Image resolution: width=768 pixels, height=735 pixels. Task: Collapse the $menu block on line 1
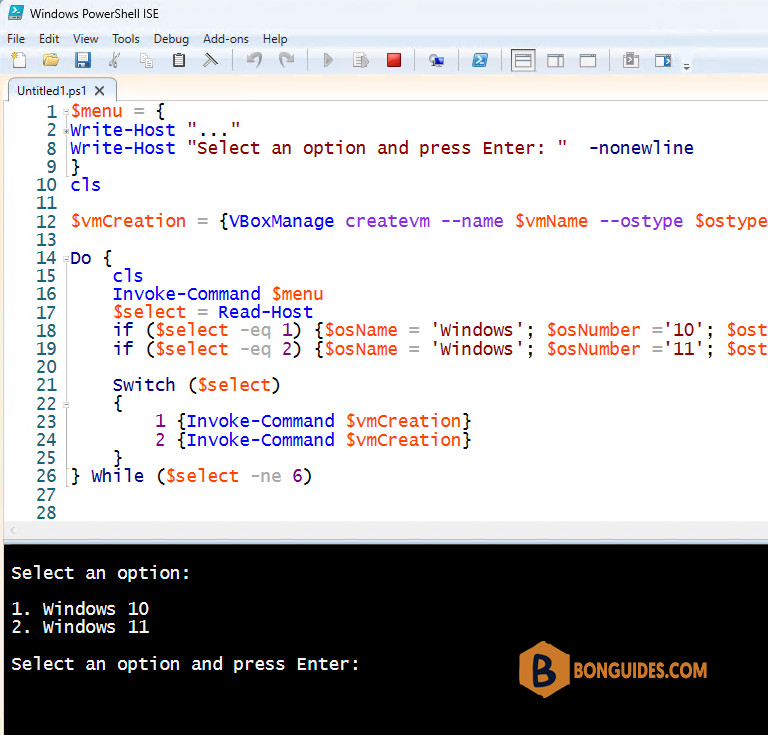click(66, 113)
